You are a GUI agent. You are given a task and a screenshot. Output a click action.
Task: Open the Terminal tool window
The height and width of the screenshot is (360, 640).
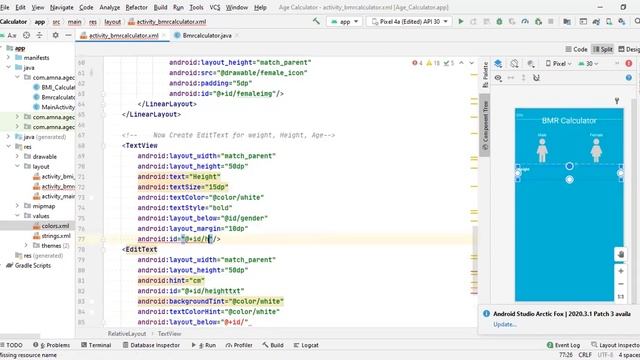pos(96,345)
